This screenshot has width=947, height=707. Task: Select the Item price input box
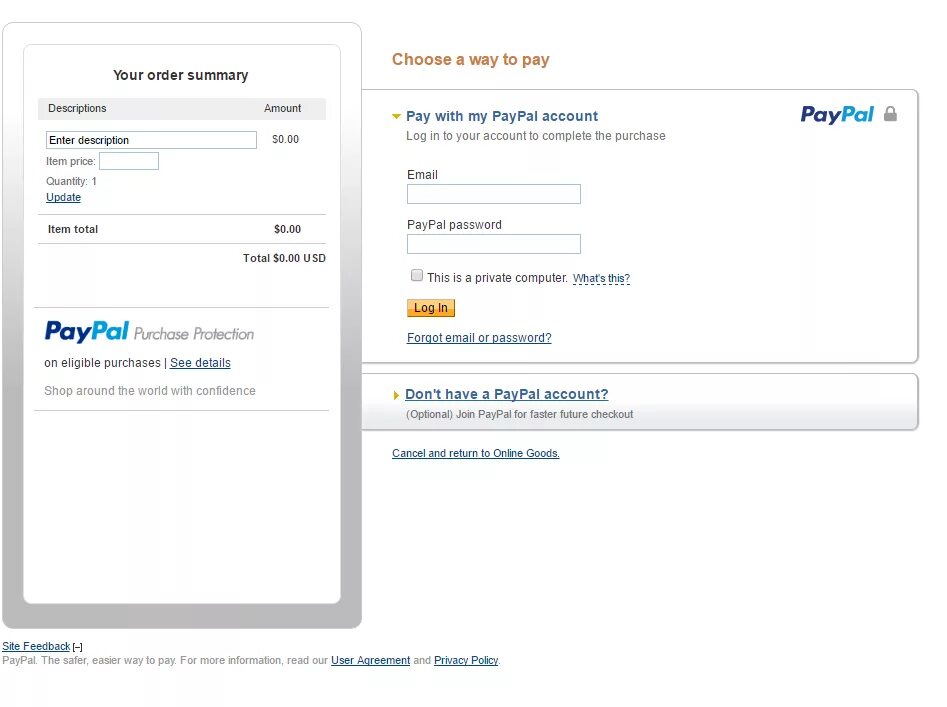pyautogui.click(x=128, y=161)
